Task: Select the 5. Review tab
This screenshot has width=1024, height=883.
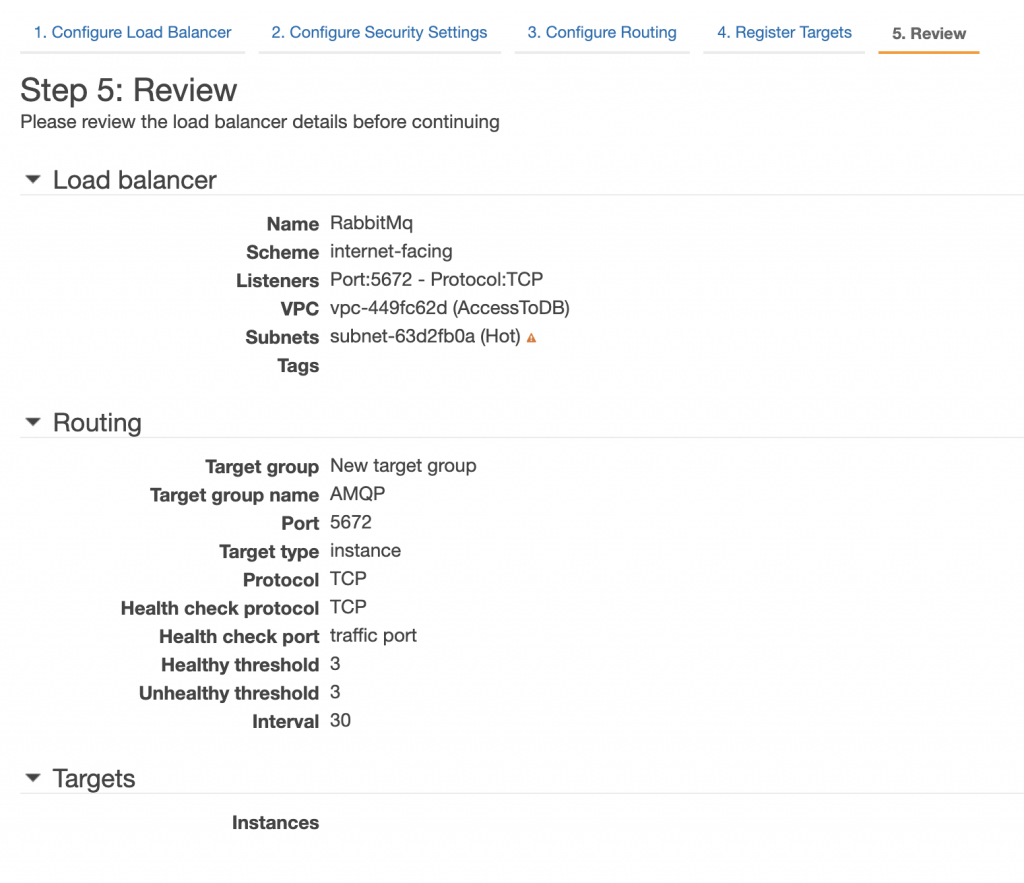Action: click(929, 33)
